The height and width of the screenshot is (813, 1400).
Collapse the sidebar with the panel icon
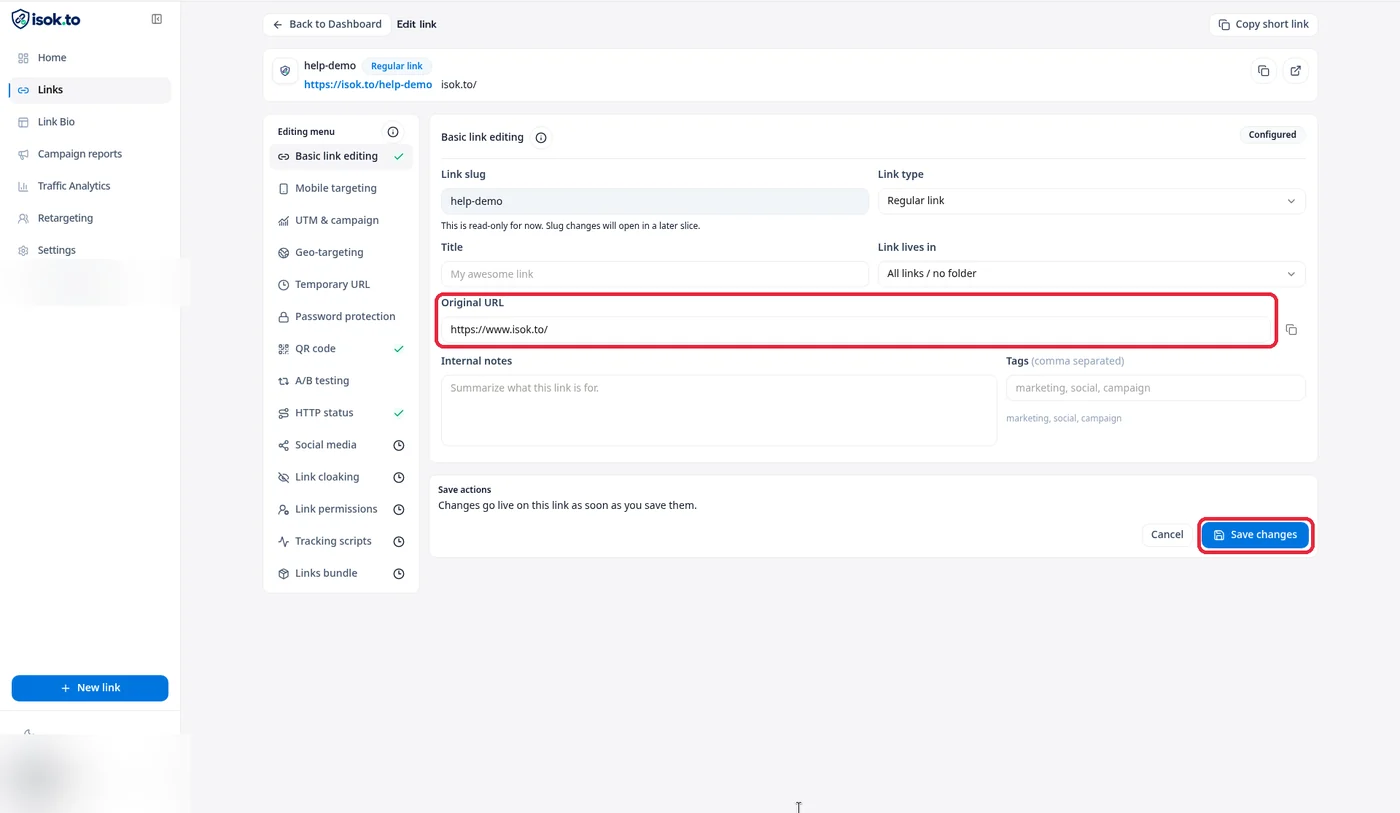click(157, 19)
